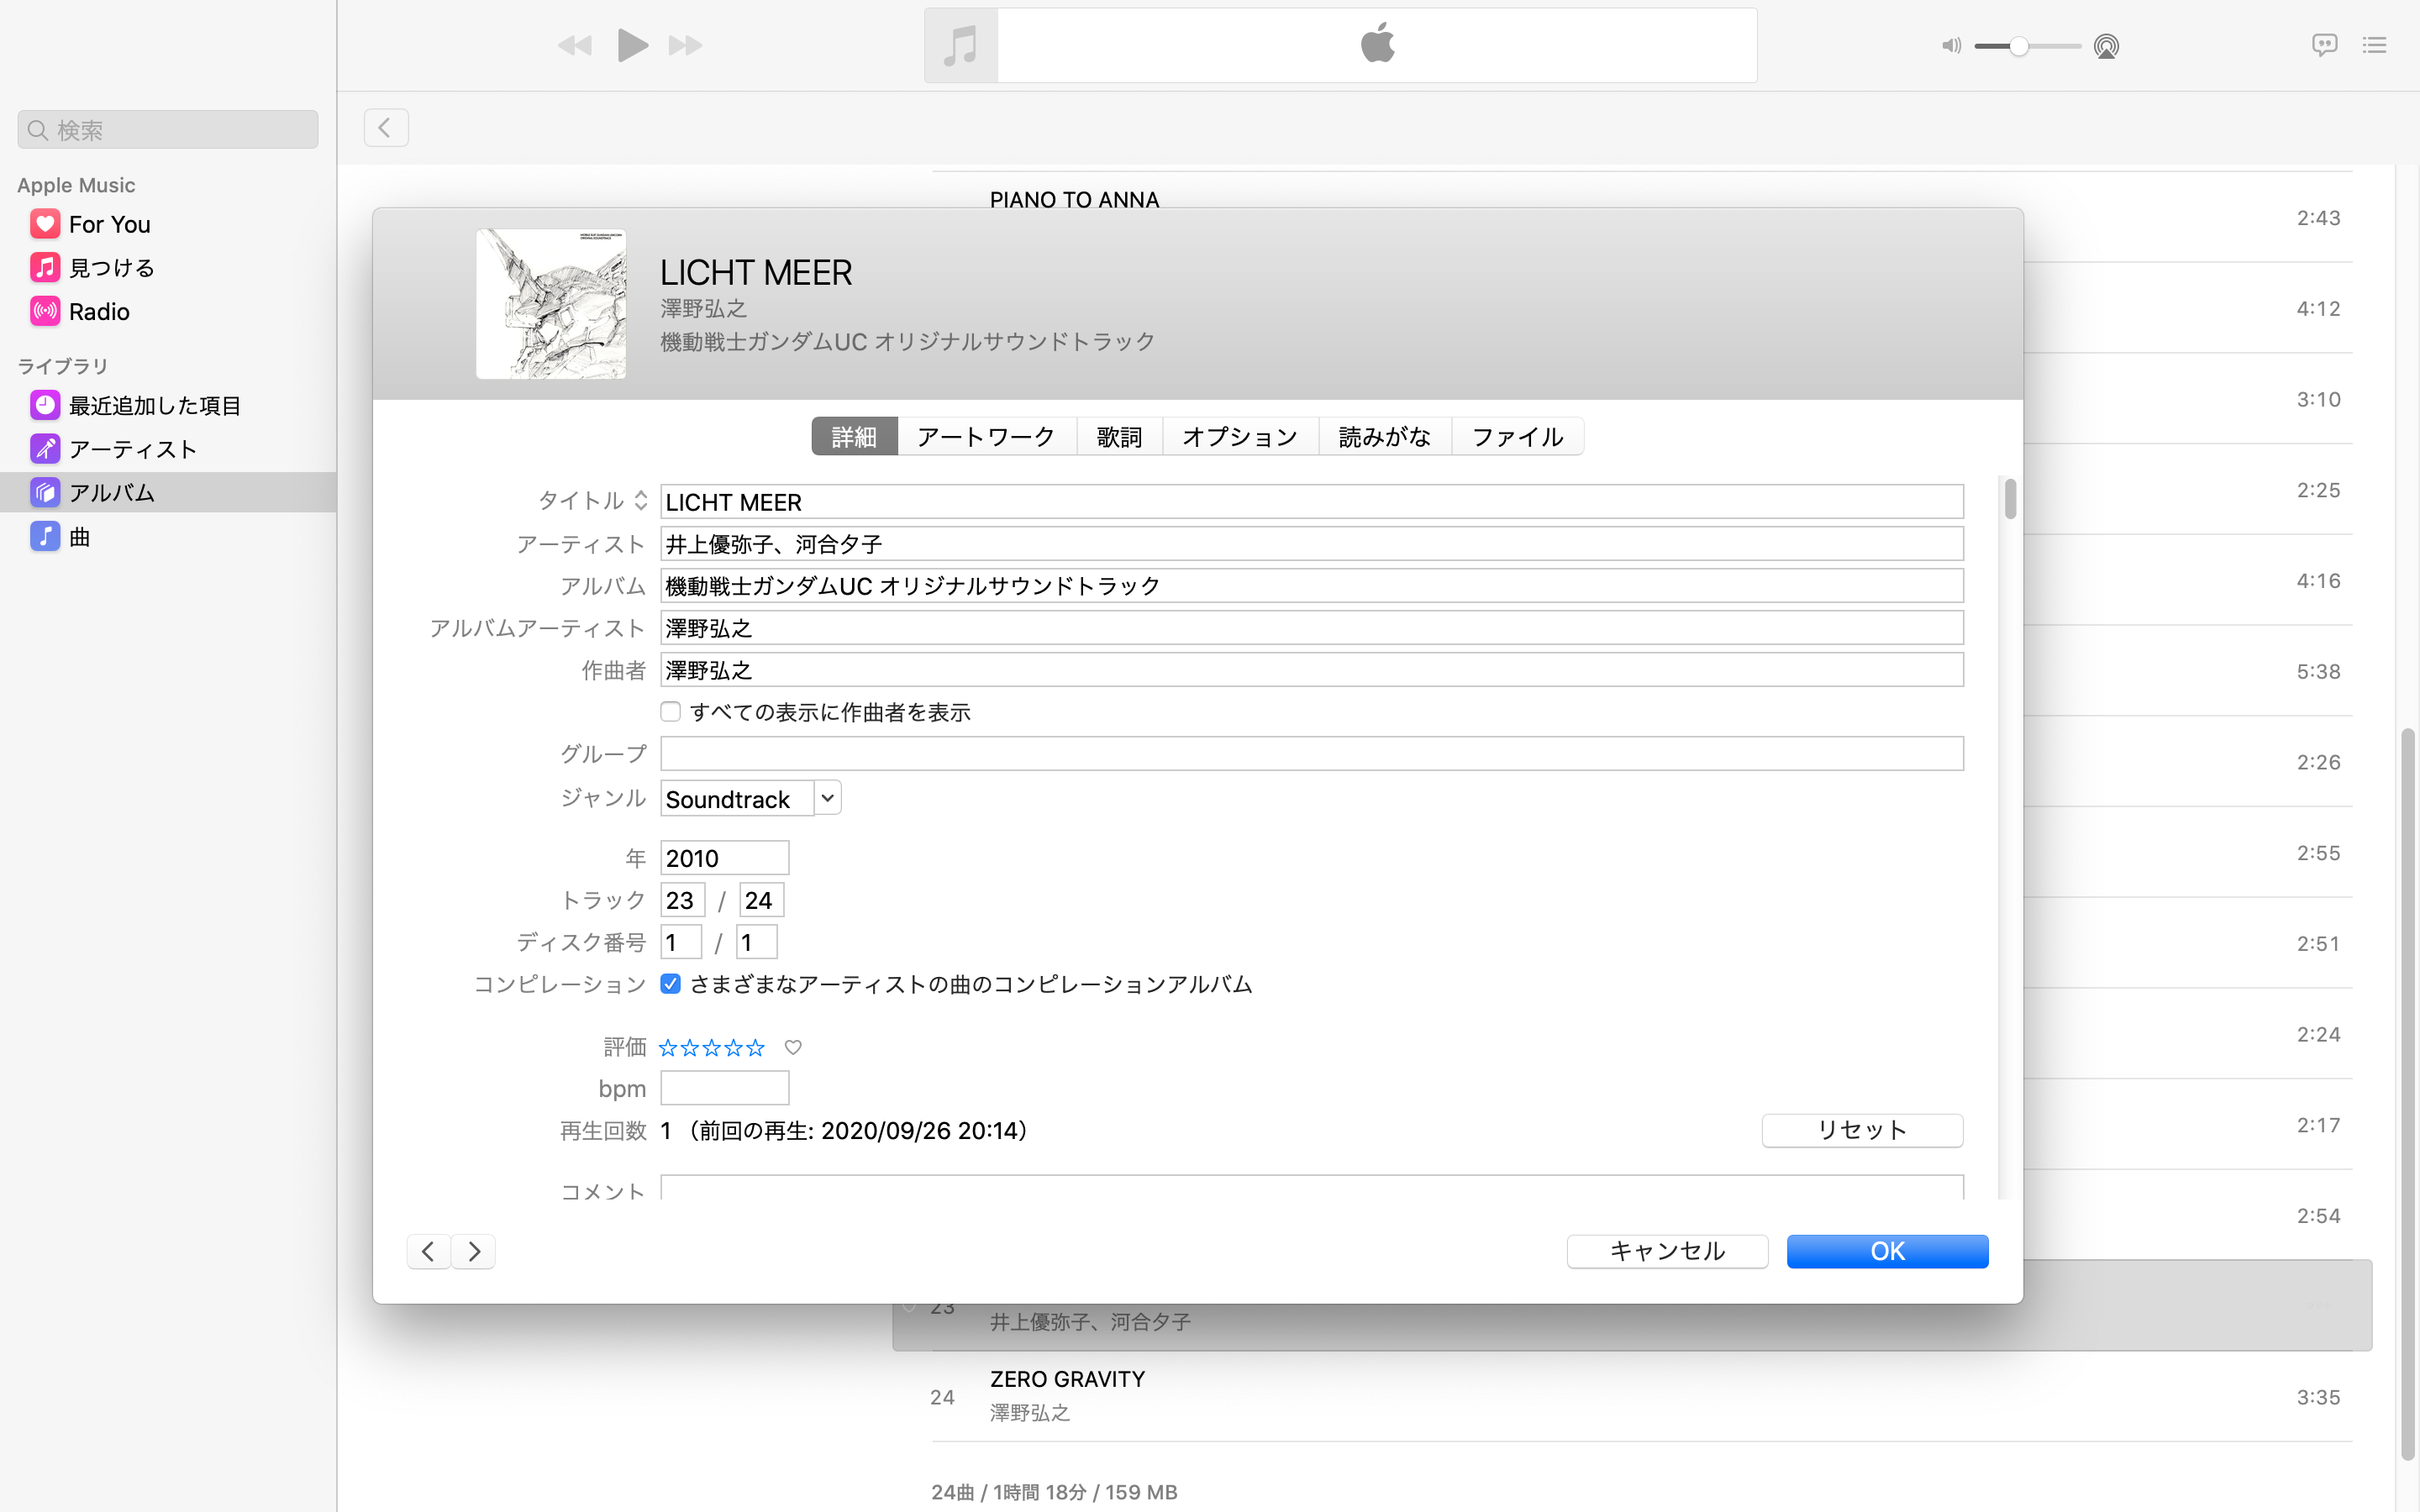Screen dimensions: 2420x1512
Task: Select Radio under Apple Music
Action: pos(100,311)
